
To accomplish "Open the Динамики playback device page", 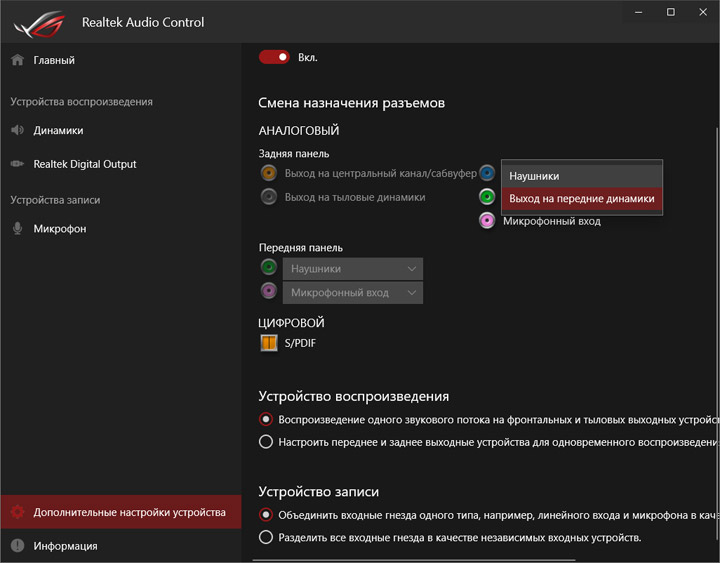I will (58, 130).
